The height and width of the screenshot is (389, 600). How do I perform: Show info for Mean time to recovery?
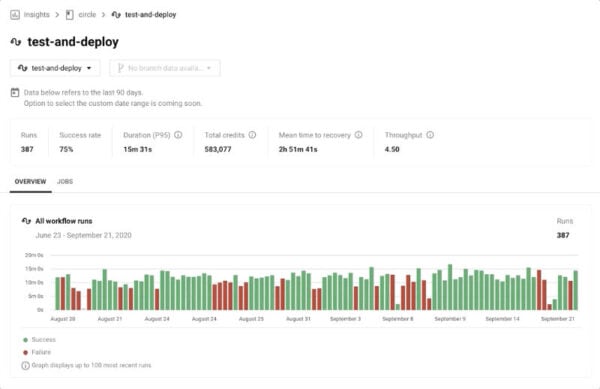click(359, 135)
